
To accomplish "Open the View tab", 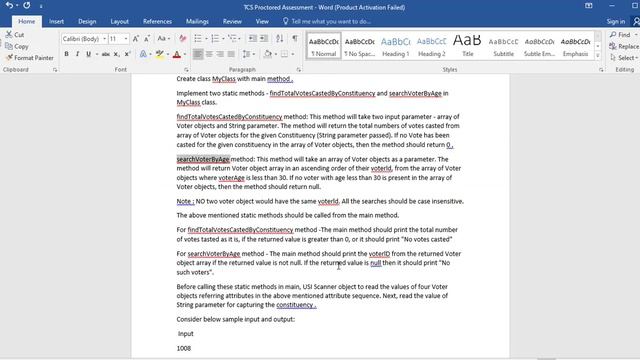I will [262, 21].
